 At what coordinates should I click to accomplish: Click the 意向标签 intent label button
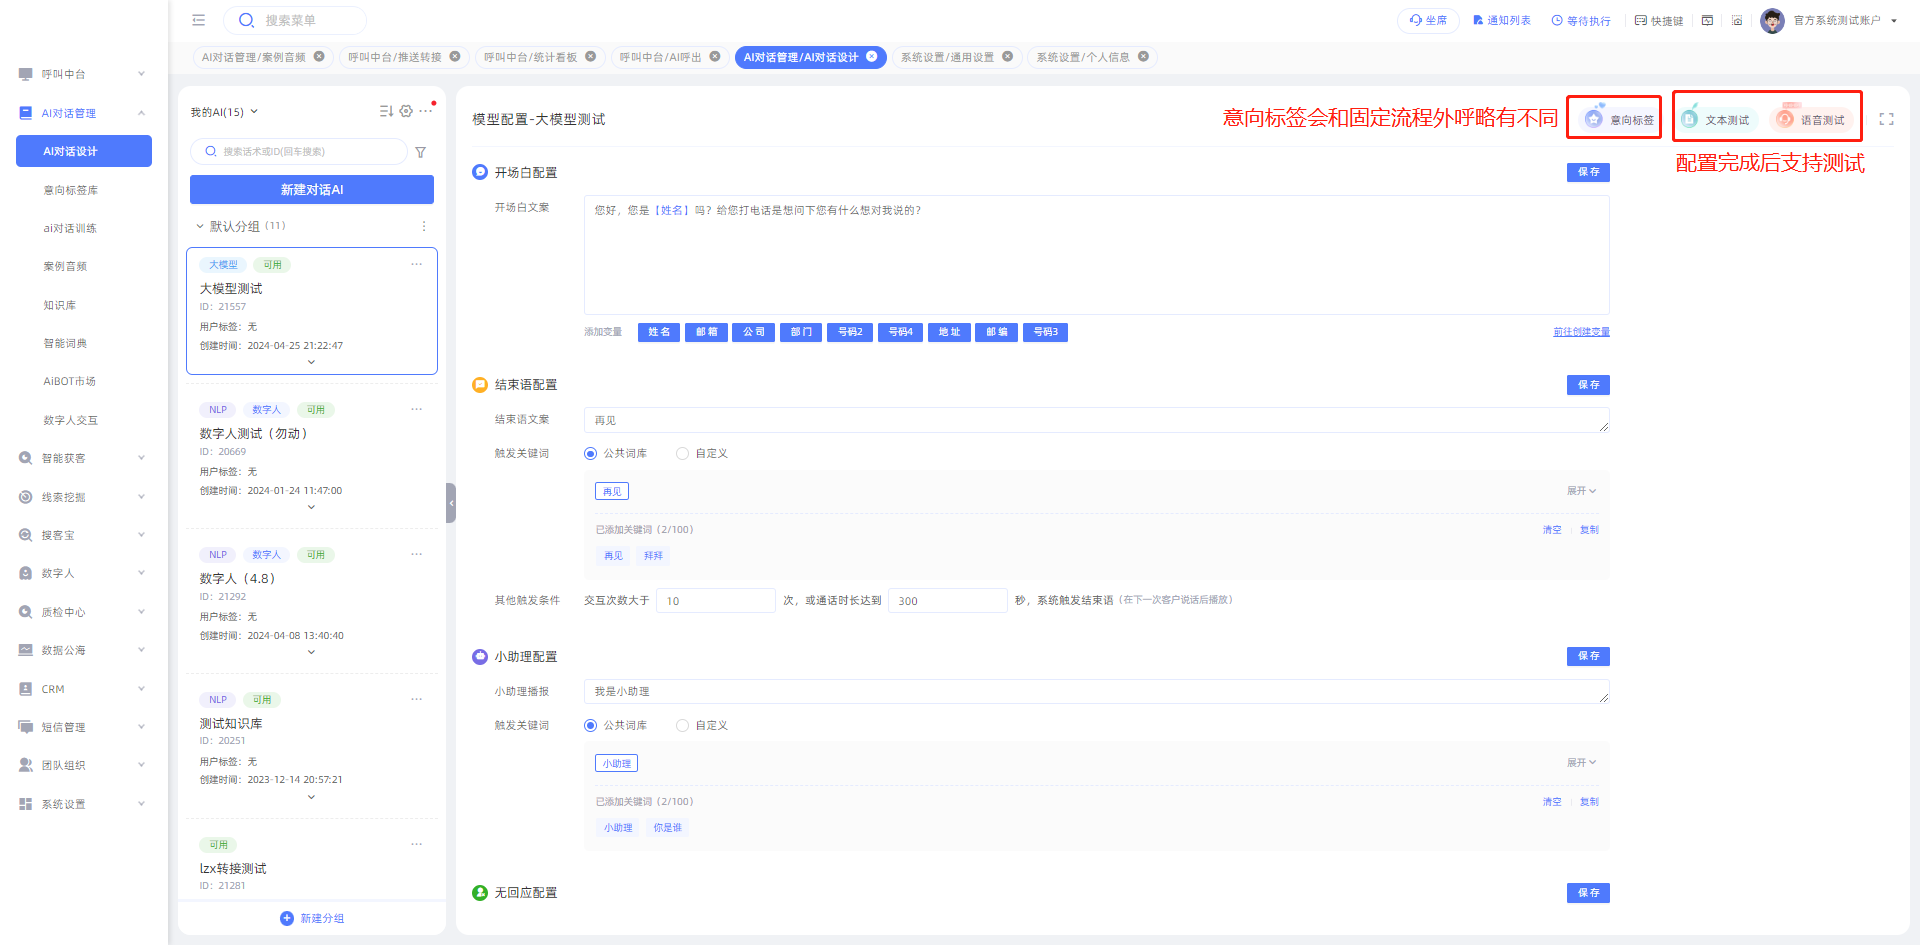1620,119
